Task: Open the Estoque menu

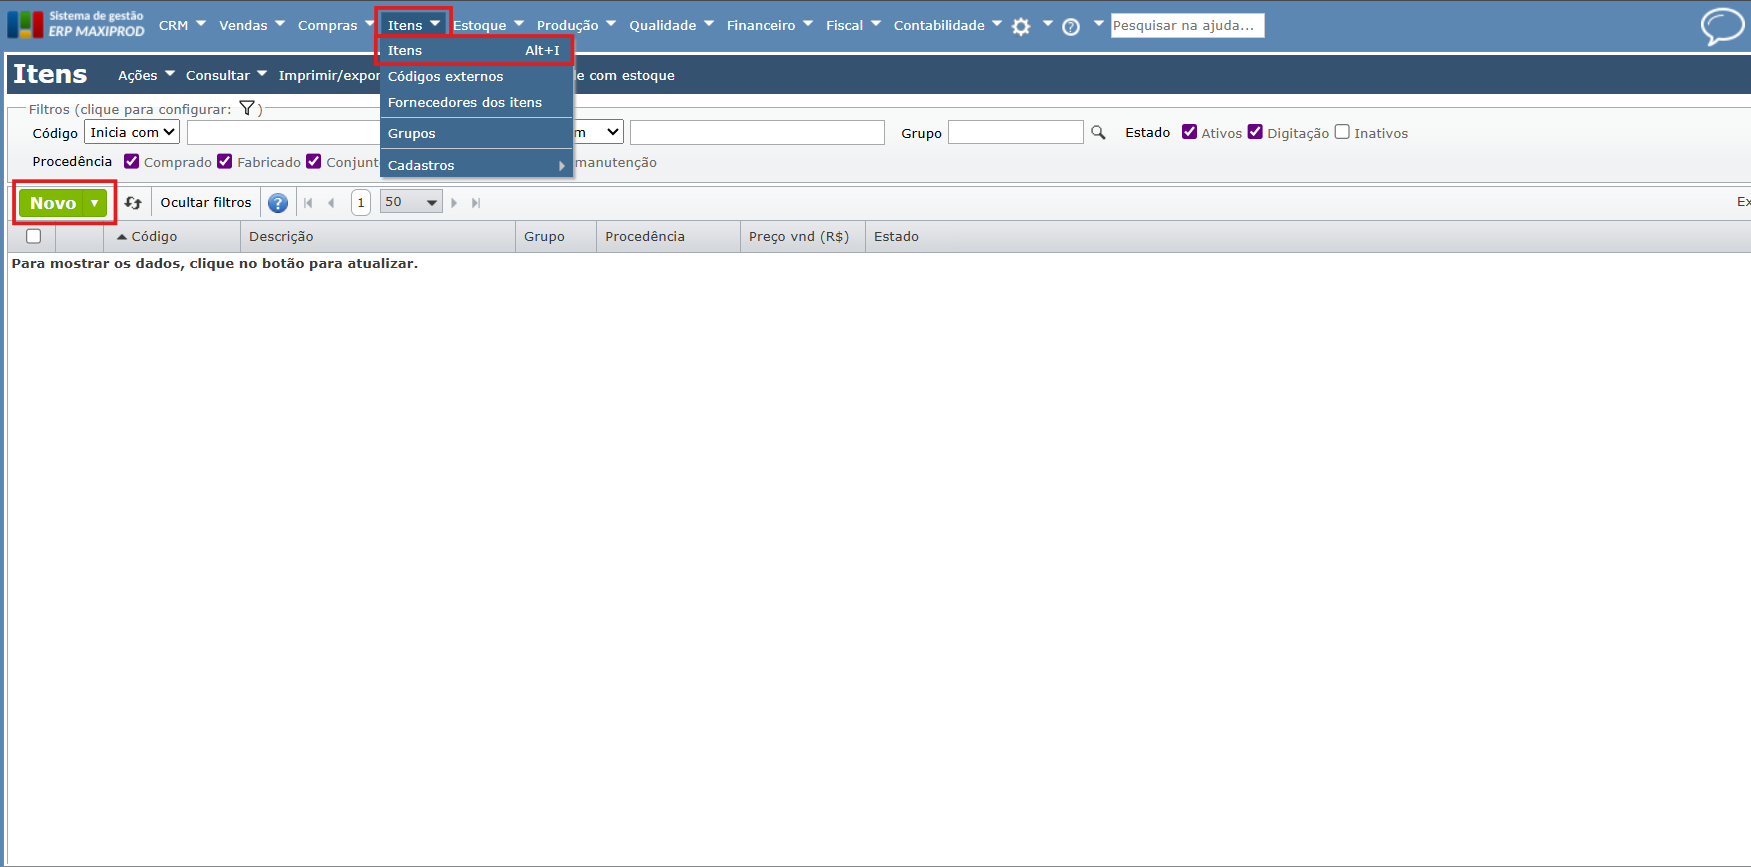Action: pos(488,25)
